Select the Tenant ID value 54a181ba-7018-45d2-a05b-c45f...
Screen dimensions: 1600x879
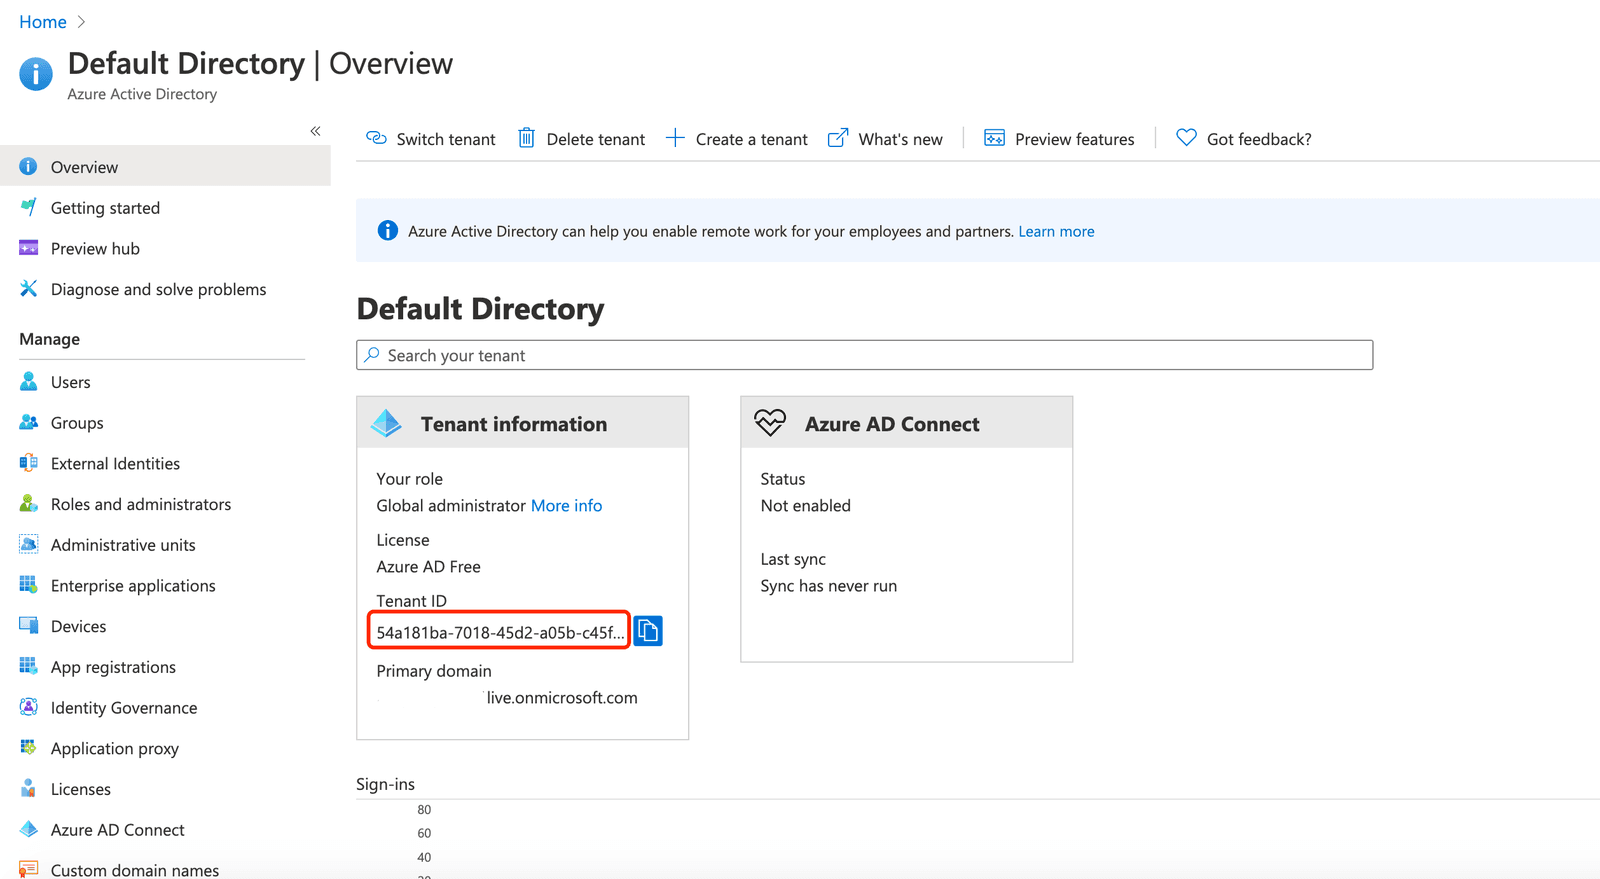[x=499, y=632]
